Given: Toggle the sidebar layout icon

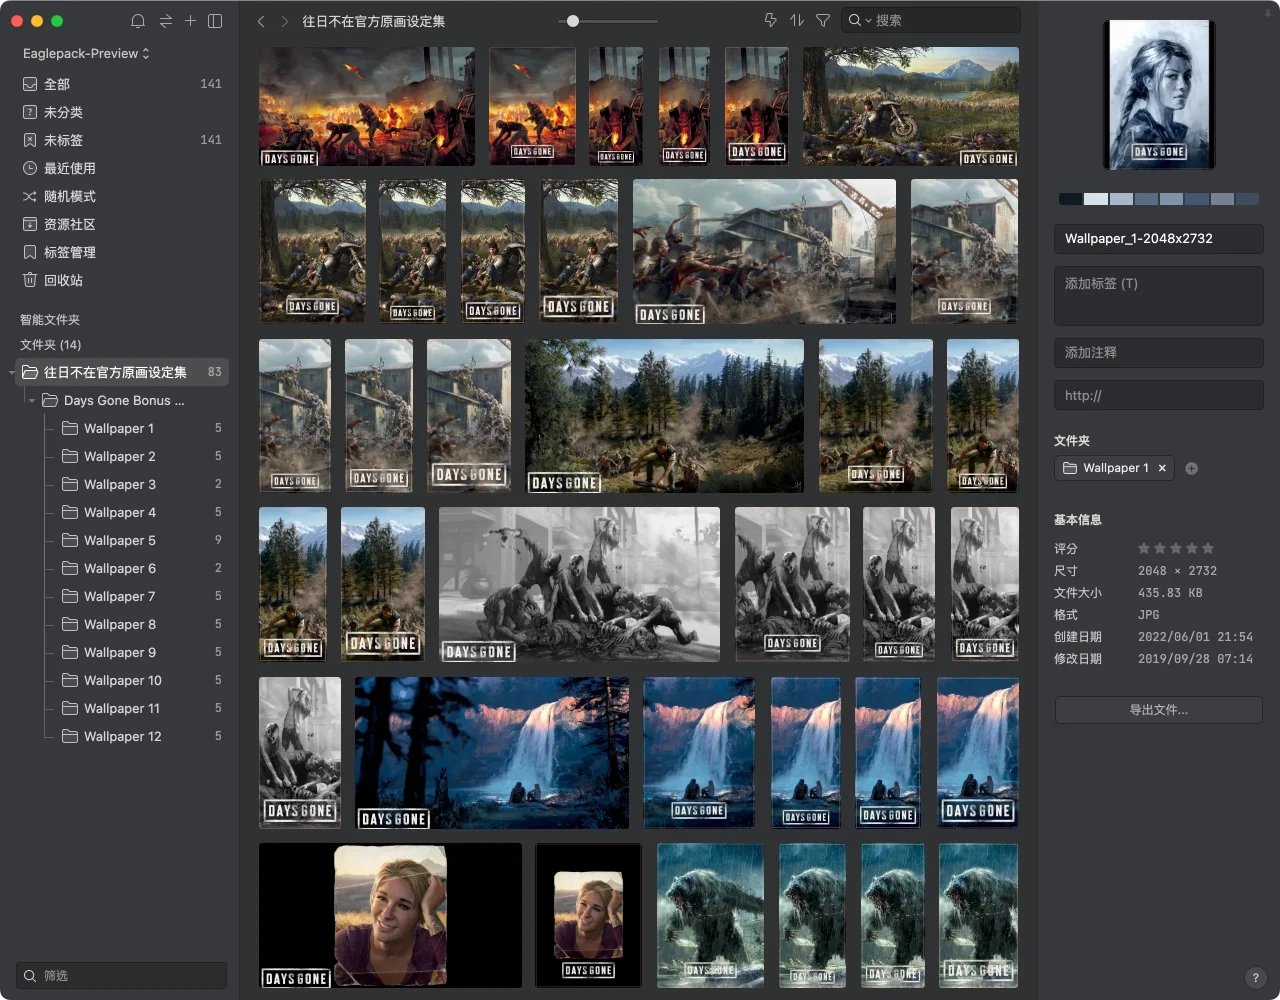Looking at the screenshot, I should pyautogui.click(x=215, y=21).
